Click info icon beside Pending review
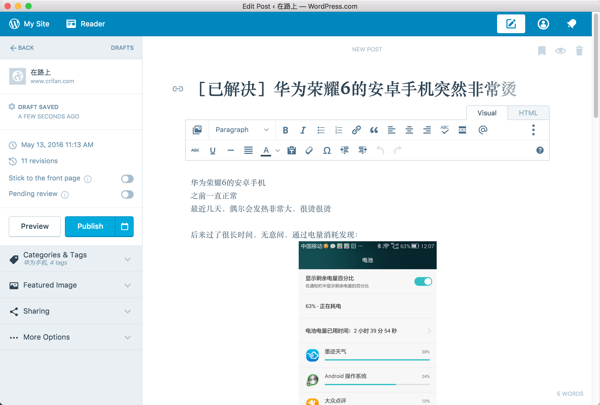The image size is (600, 405). [65, 194]
